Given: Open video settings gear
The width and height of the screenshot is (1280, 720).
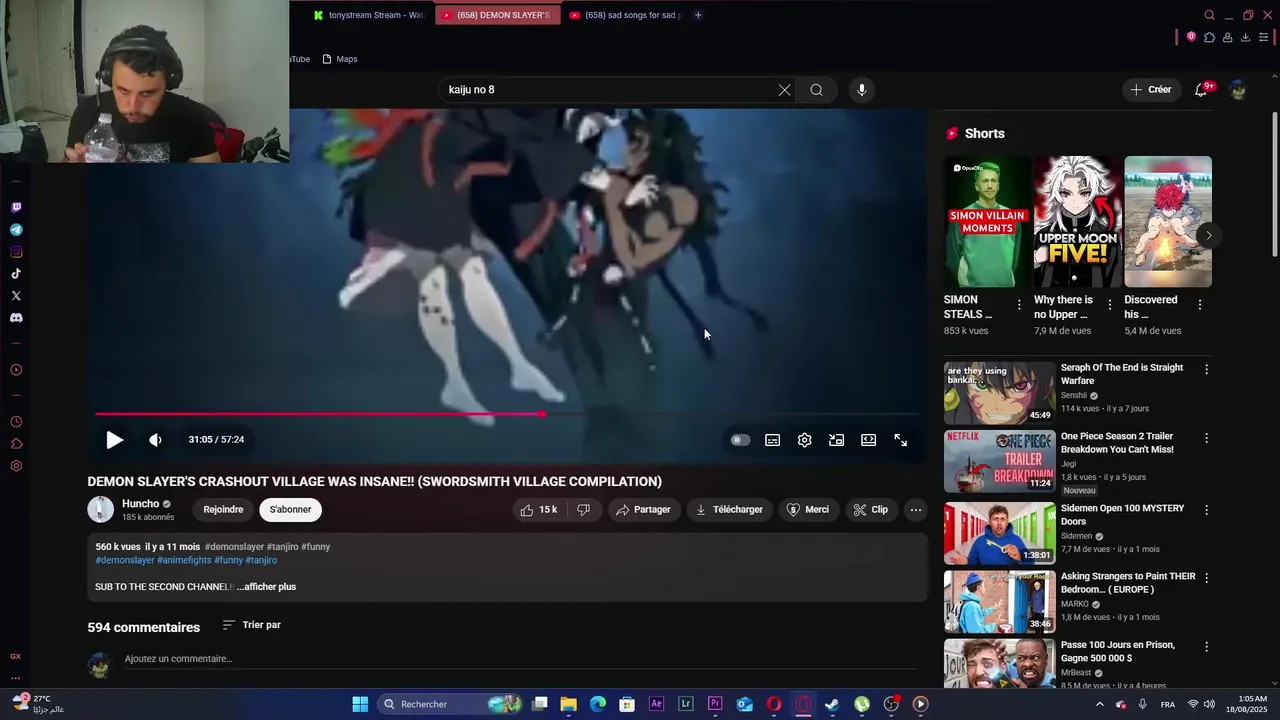Looking at the screenshot, I should point(805,440).
